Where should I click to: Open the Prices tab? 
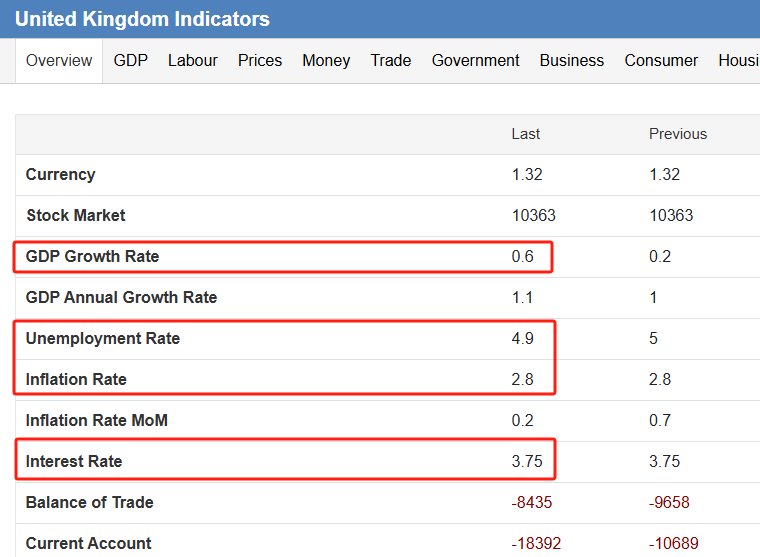click(260, 61)
